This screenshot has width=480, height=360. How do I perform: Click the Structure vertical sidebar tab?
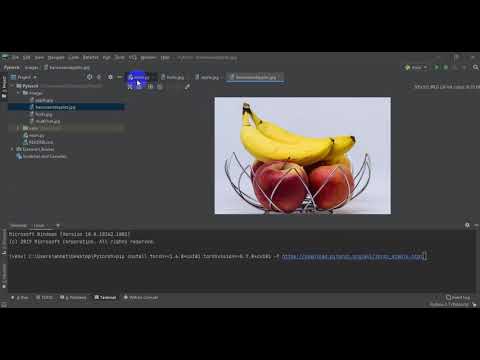point(4,242)
